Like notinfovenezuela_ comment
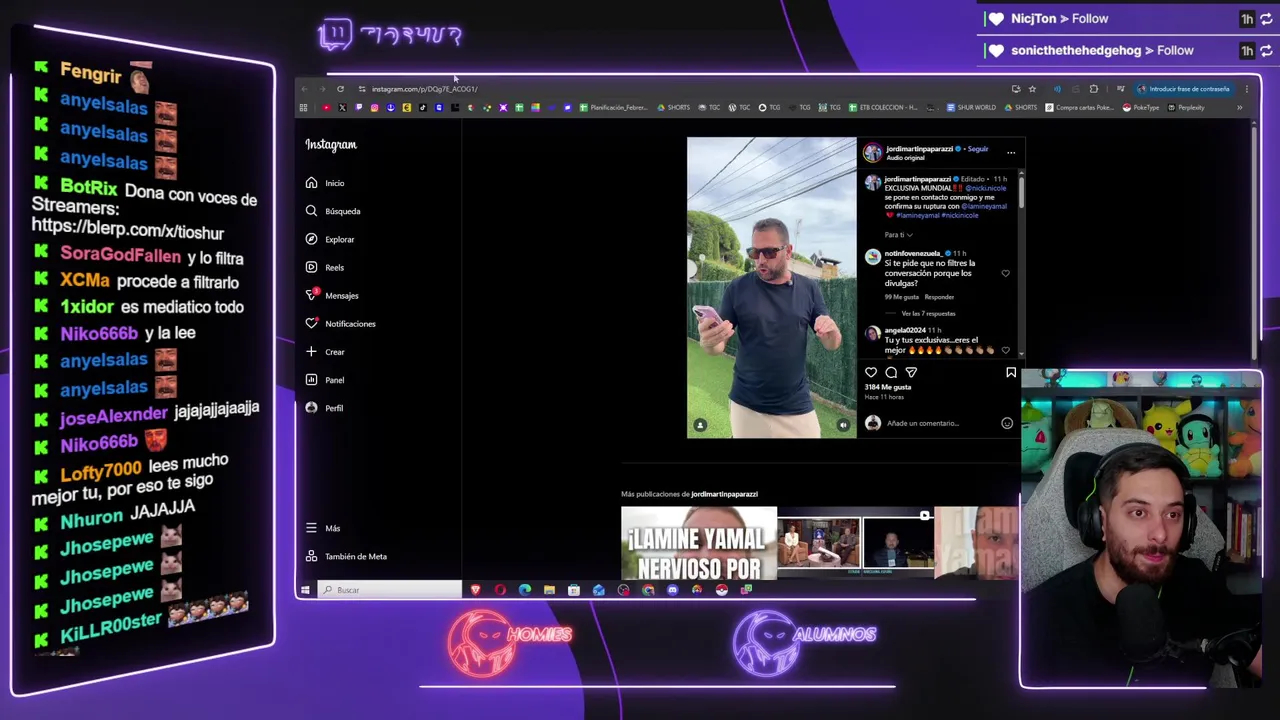This screenshot has height=720, width=1280. 1005,273
